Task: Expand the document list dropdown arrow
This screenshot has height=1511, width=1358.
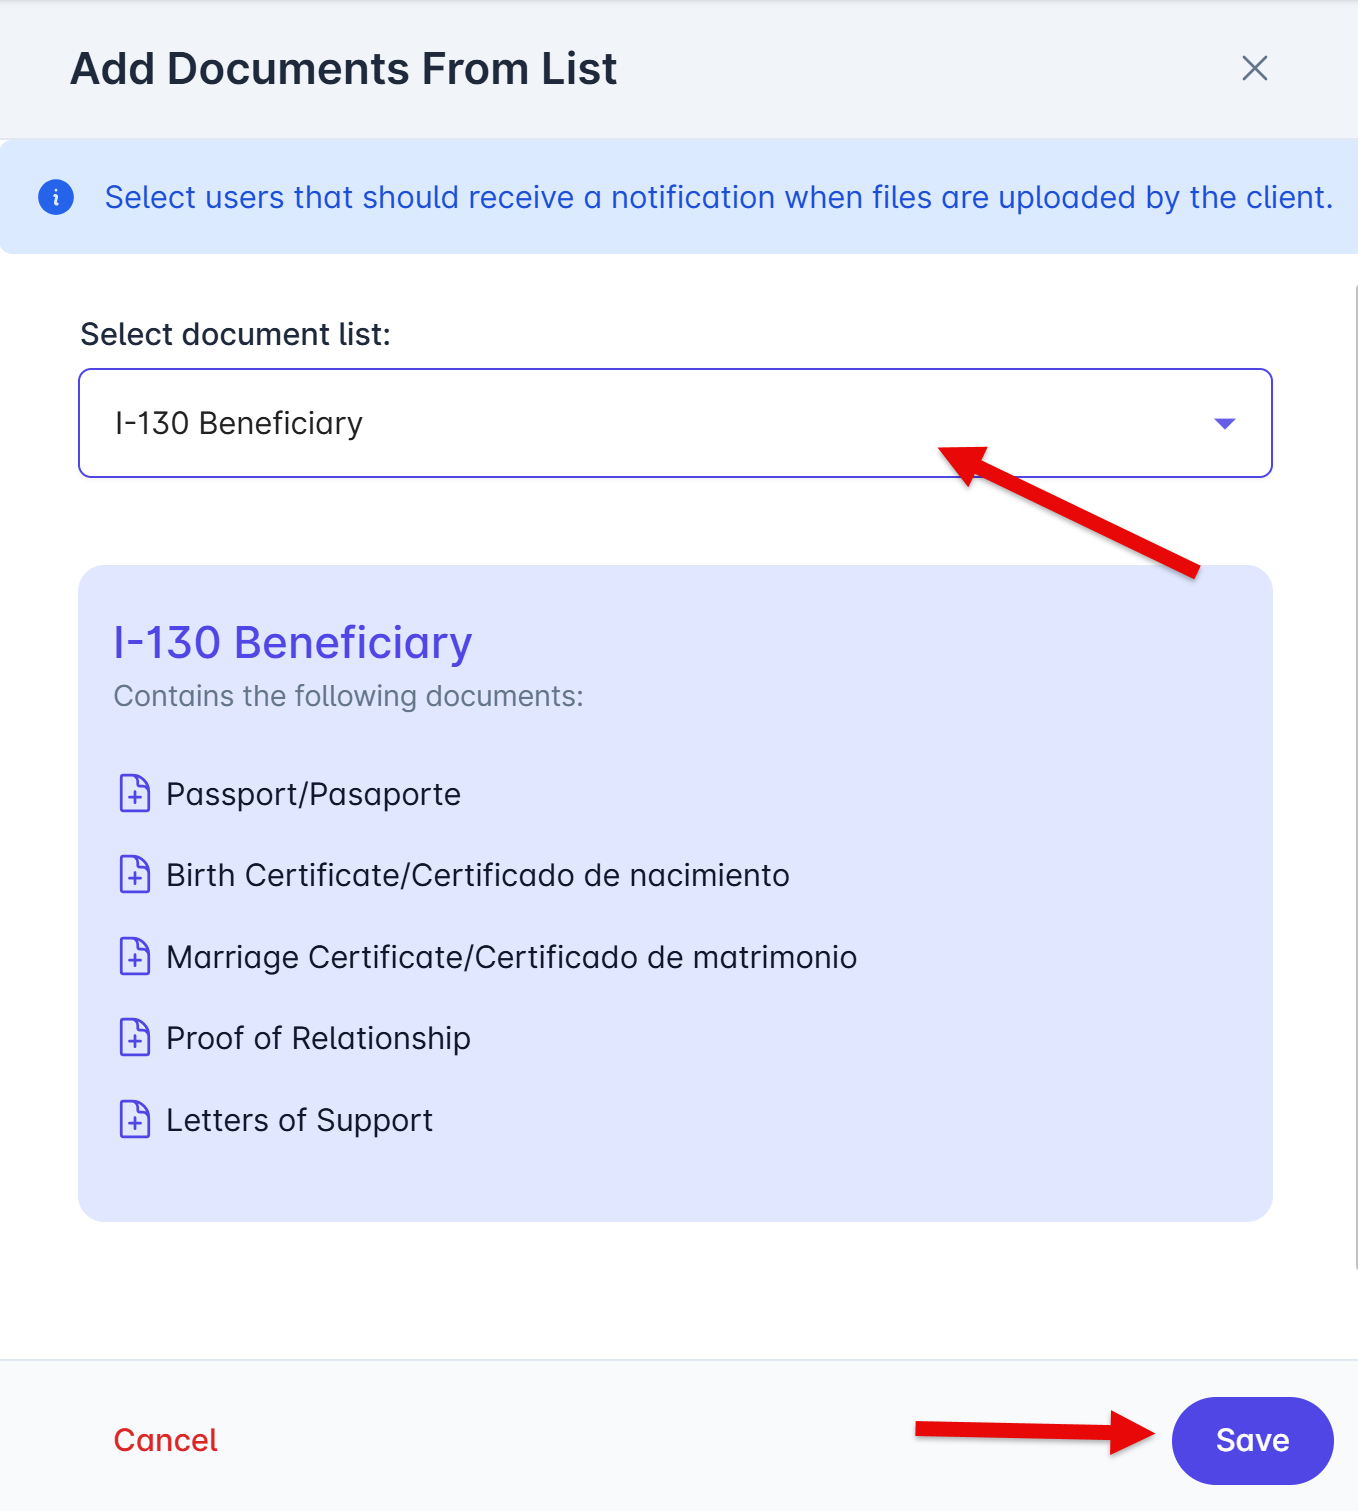Action: [x=1224, y=424]
